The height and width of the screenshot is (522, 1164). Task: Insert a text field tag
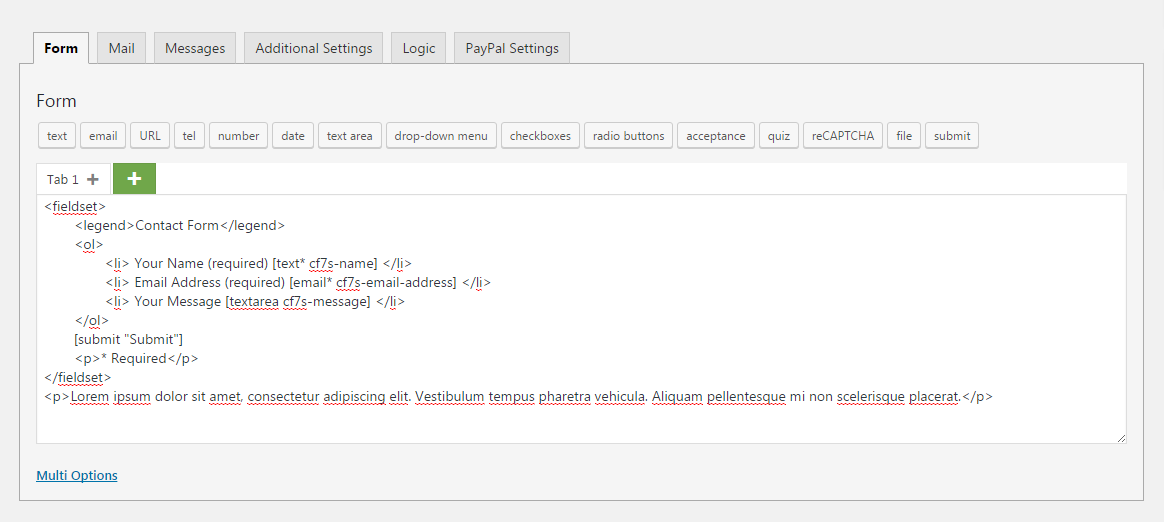57,136
